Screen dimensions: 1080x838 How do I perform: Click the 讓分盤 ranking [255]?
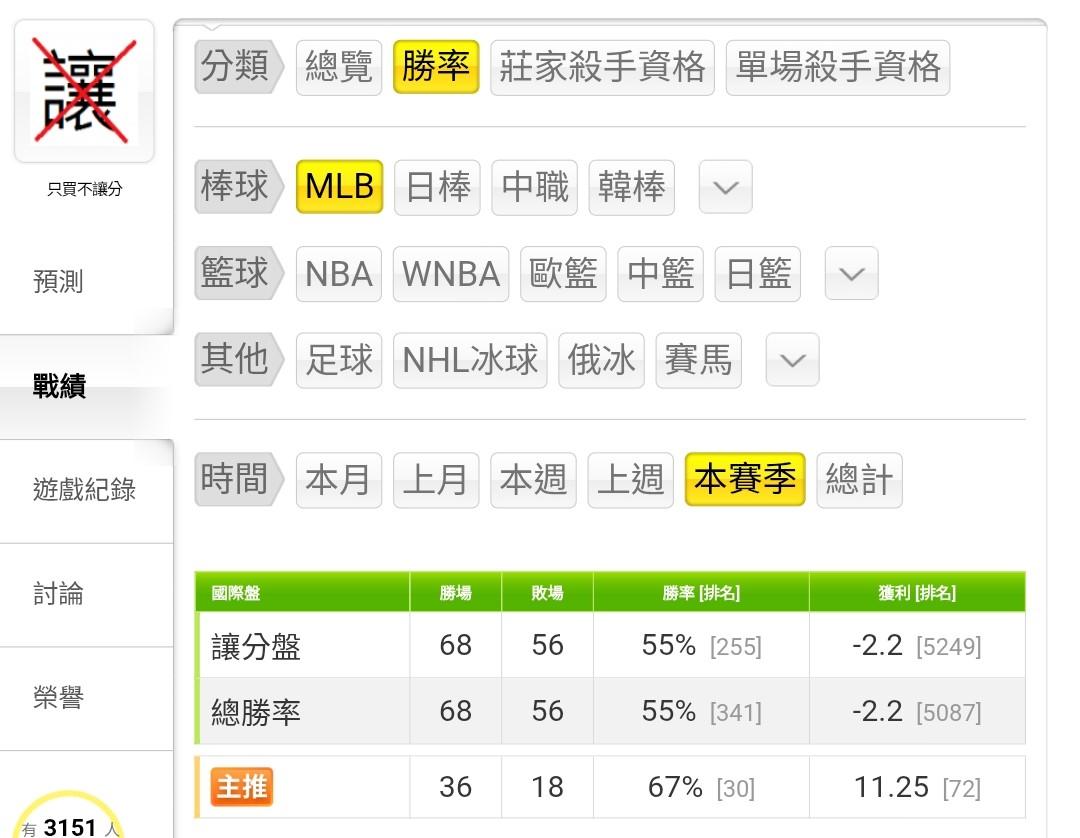pos(736,647)
